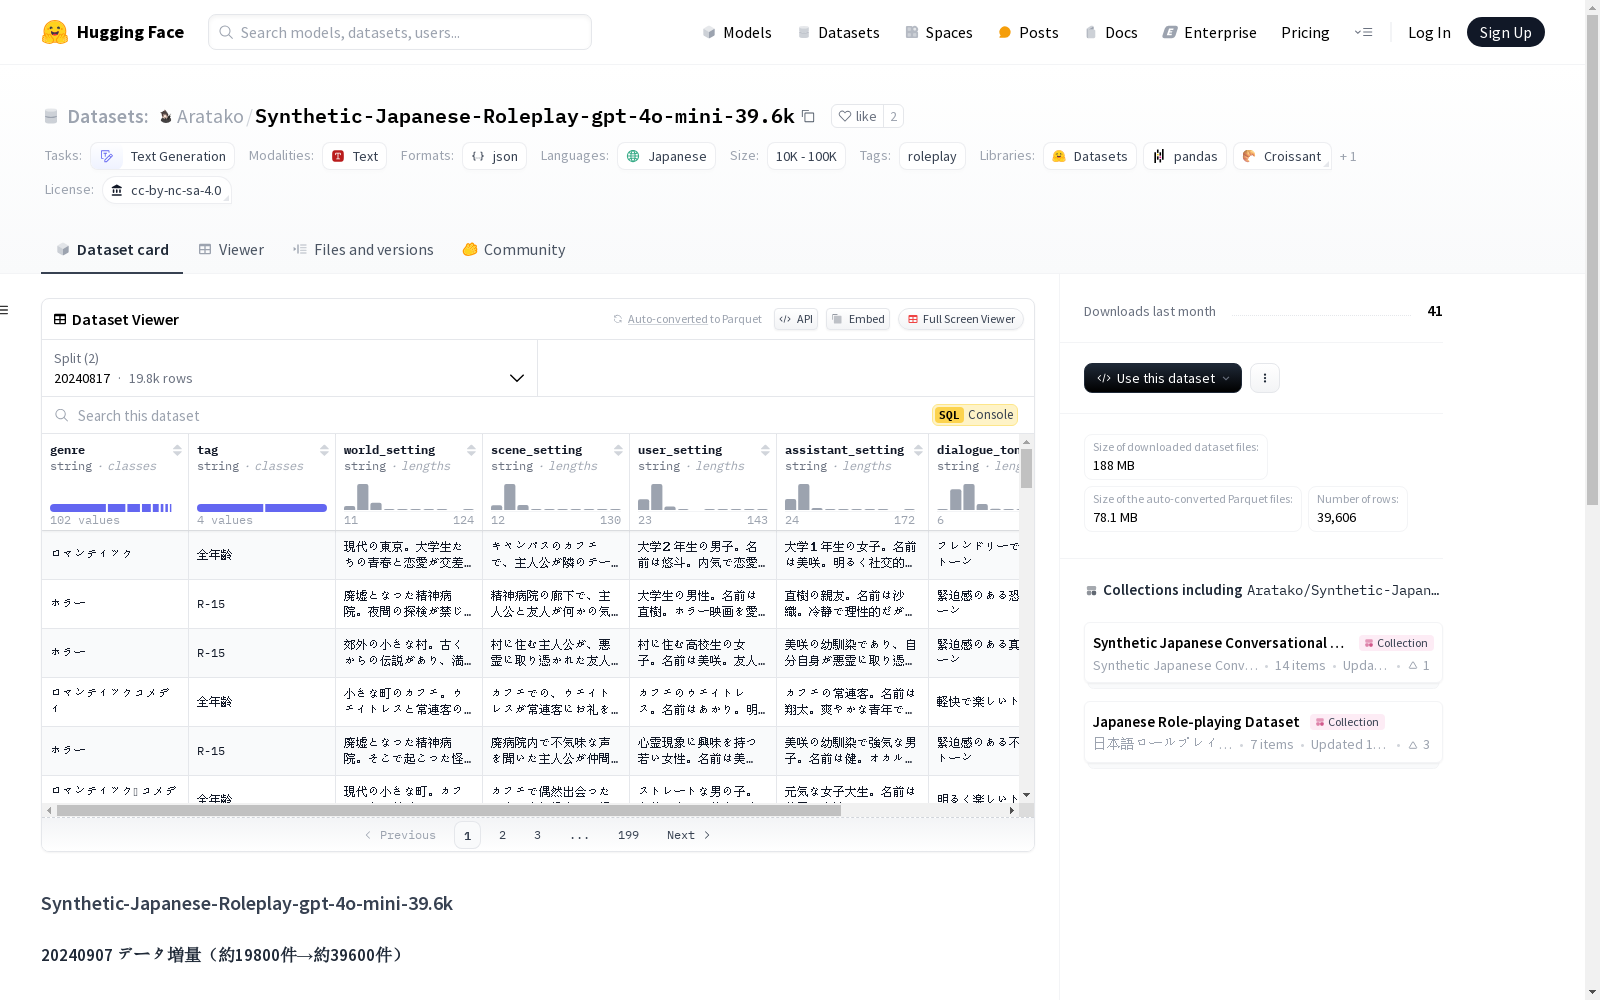Click the Japanese language tag
The width and height of the screenshot is (1600, 1000).
point(666,156)
